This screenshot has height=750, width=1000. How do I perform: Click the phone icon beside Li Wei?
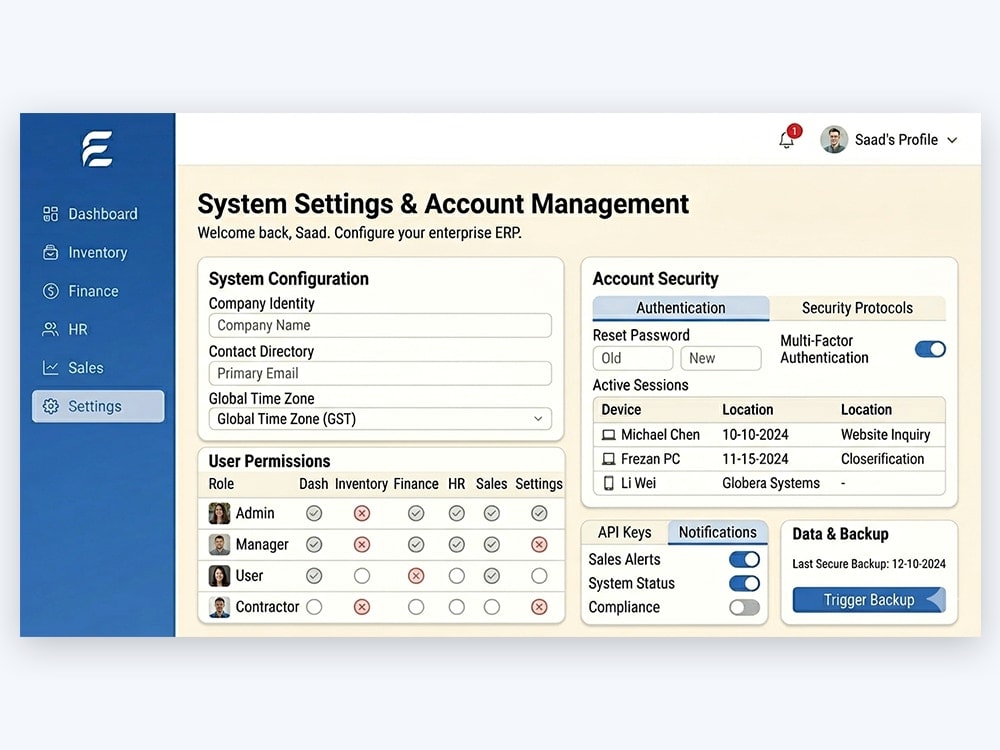coord(608,483)
